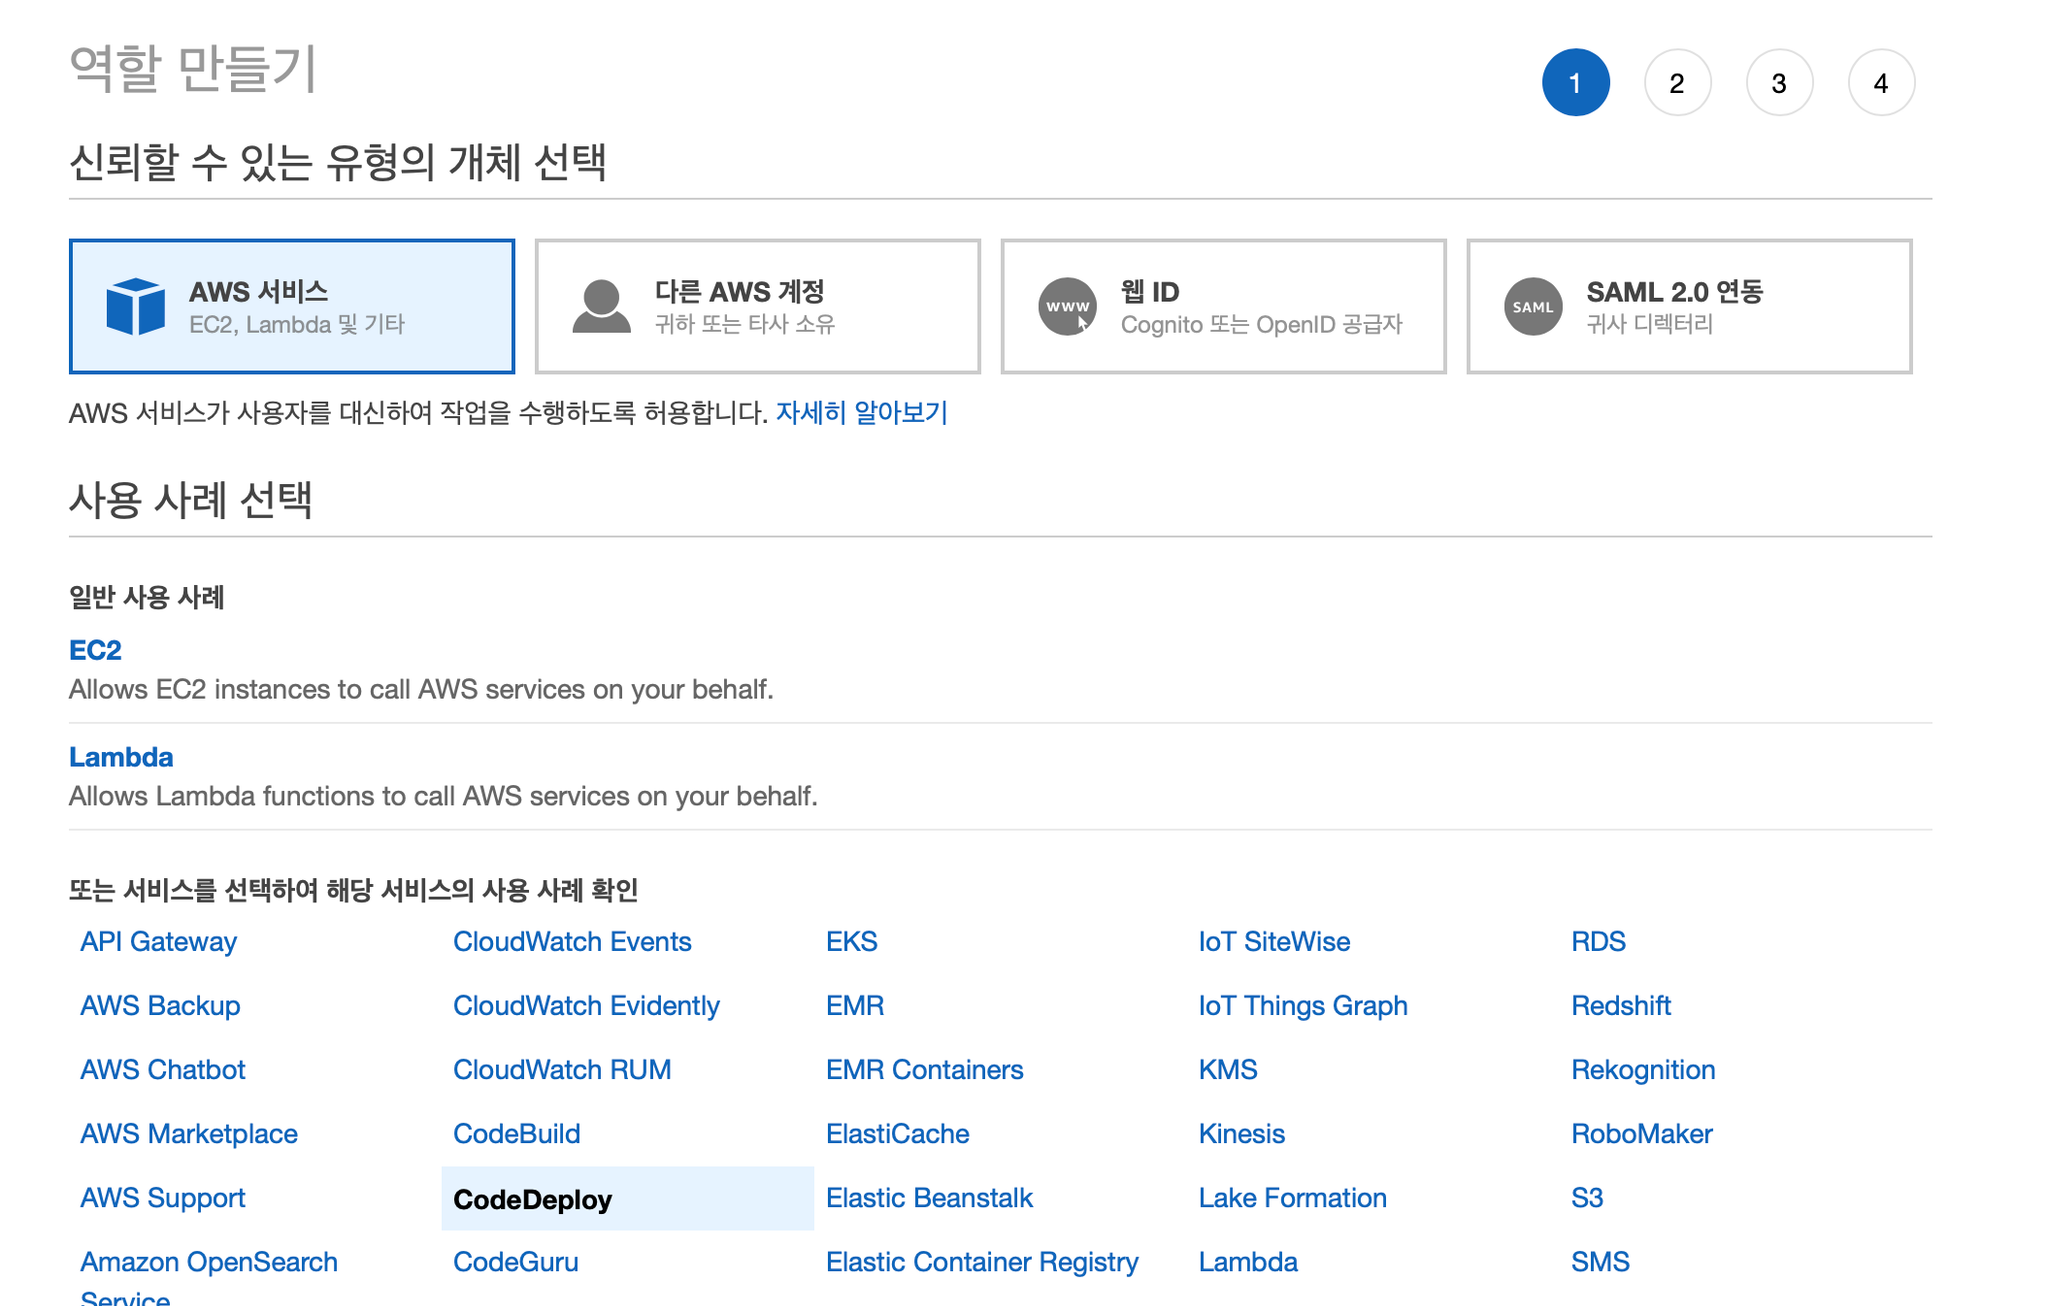Open the KMS service
Image resolution: width=2048 pixels, height=1306 pixels.
1228,1070
